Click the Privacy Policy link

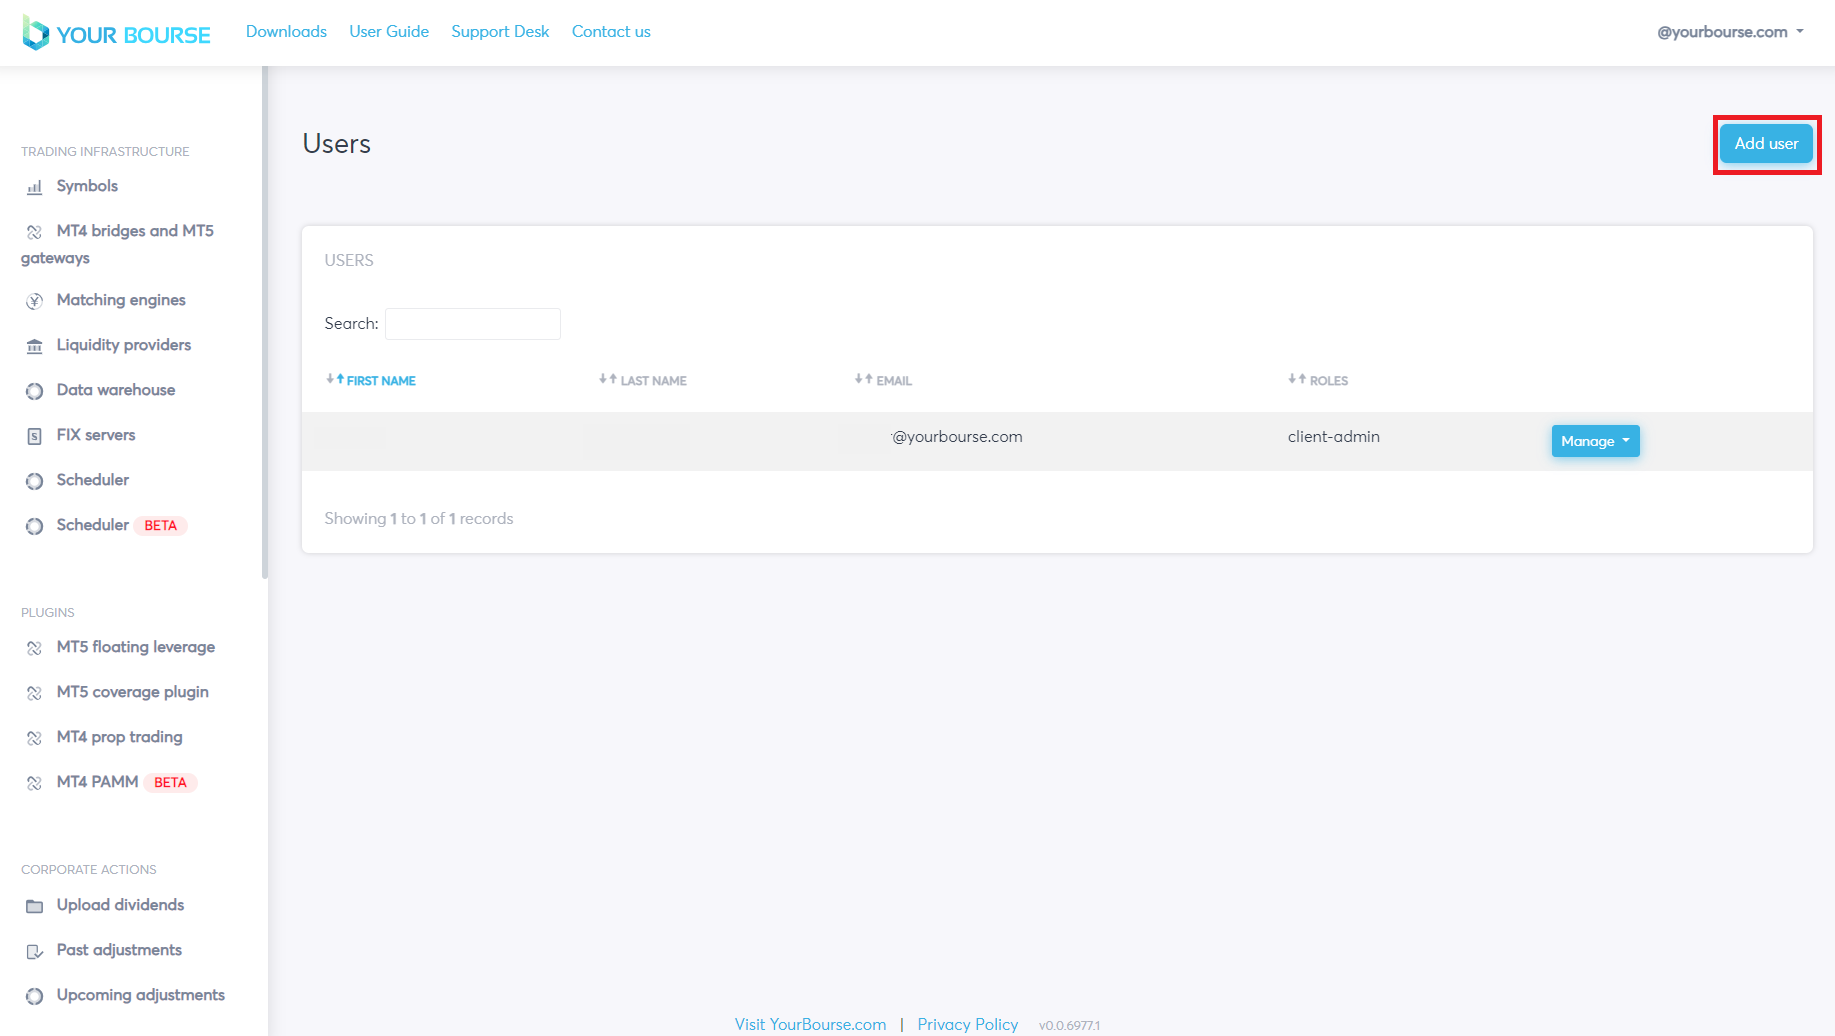(968, 1024)
